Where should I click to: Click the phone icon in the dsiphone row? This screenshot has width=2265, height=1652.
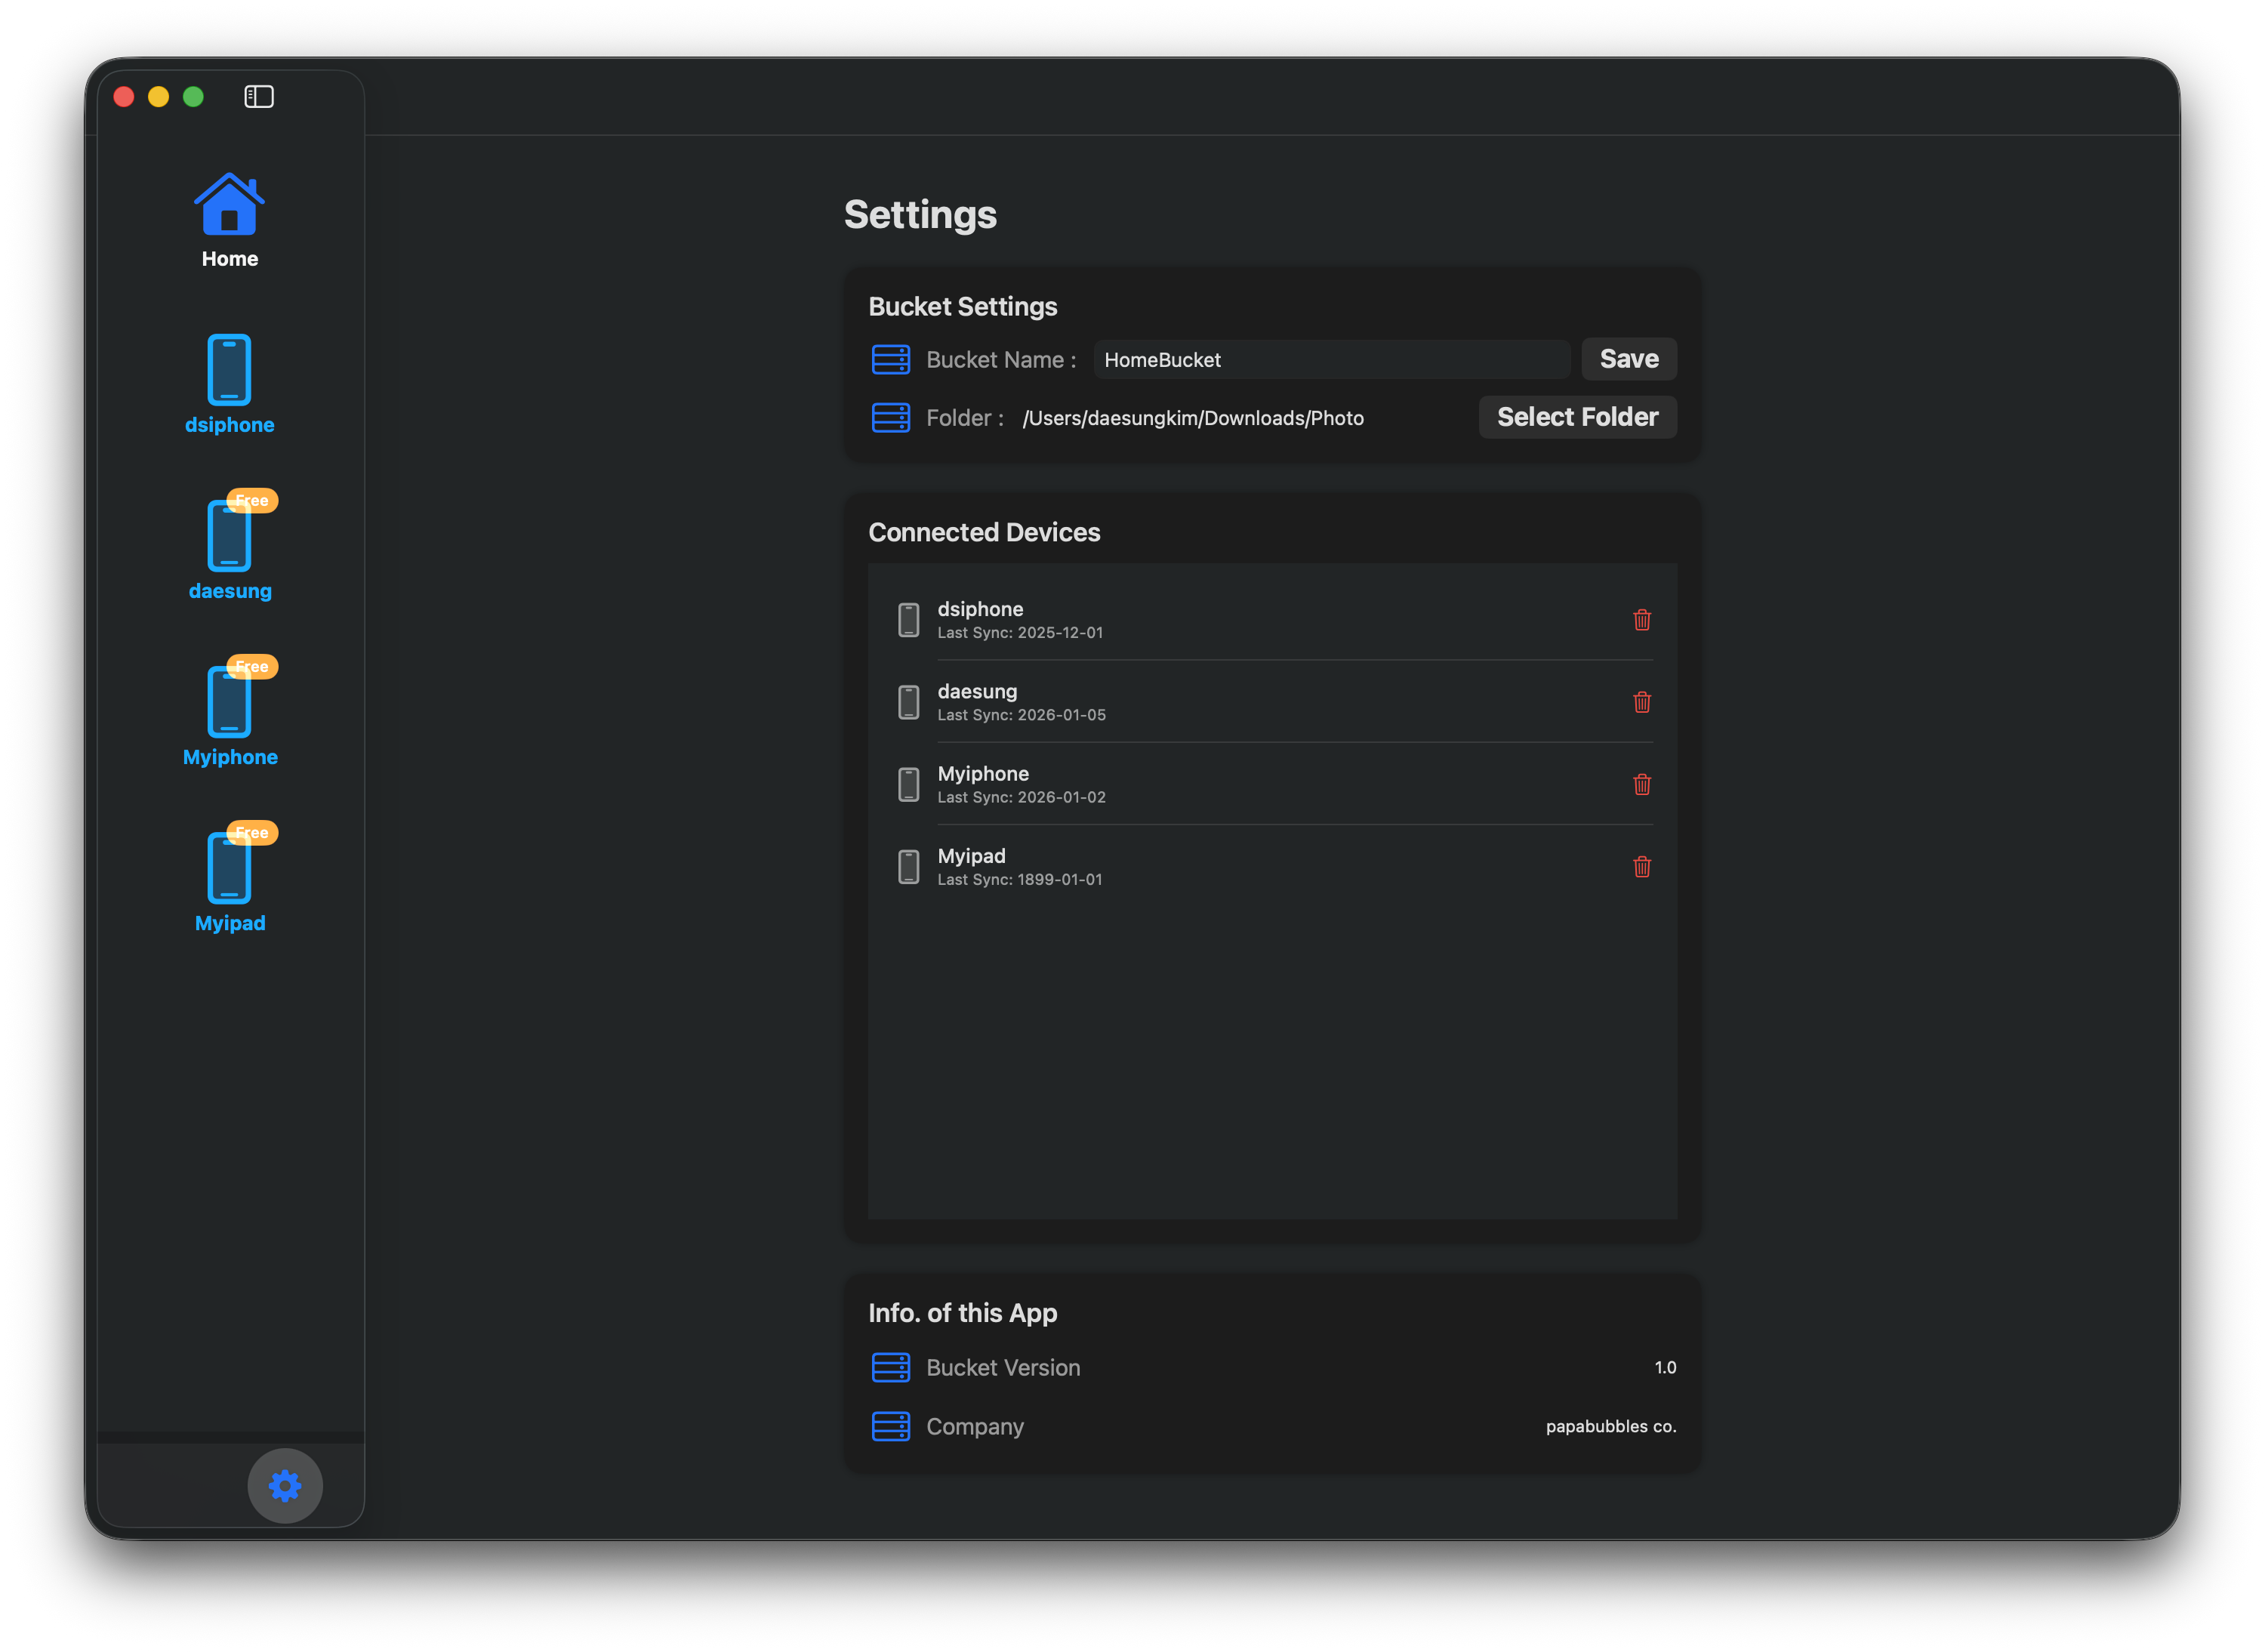pos(908,620)
